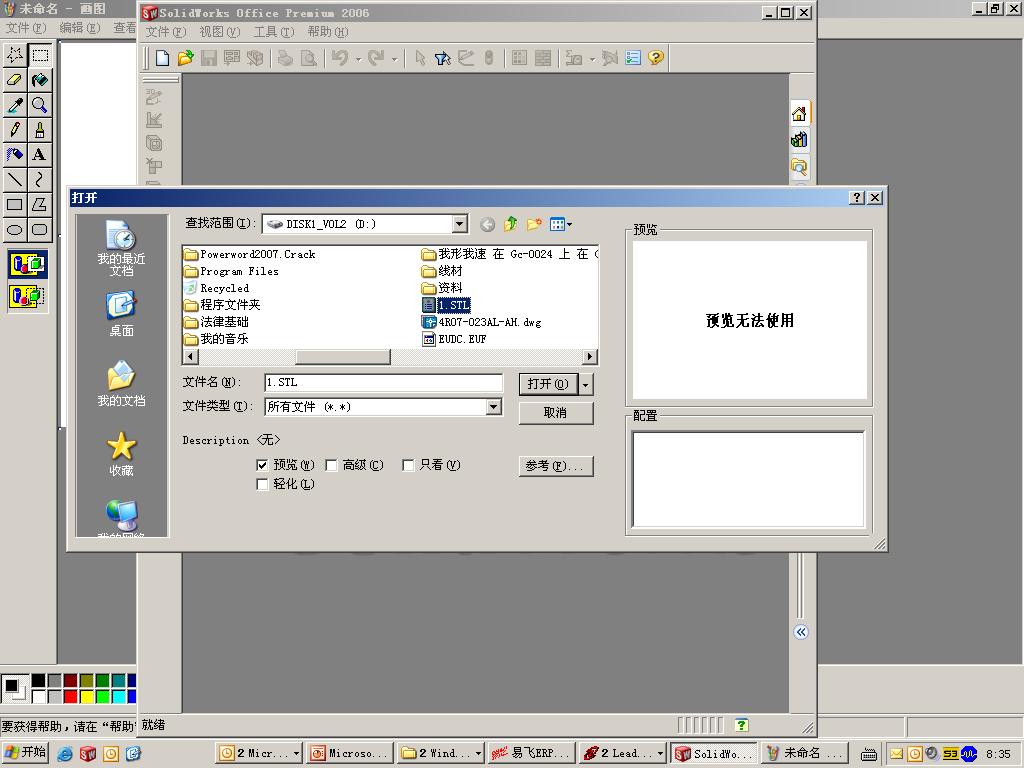
Task: Toggle the 只看 (View-only) checkbox
Action: (x=408, y=465)
